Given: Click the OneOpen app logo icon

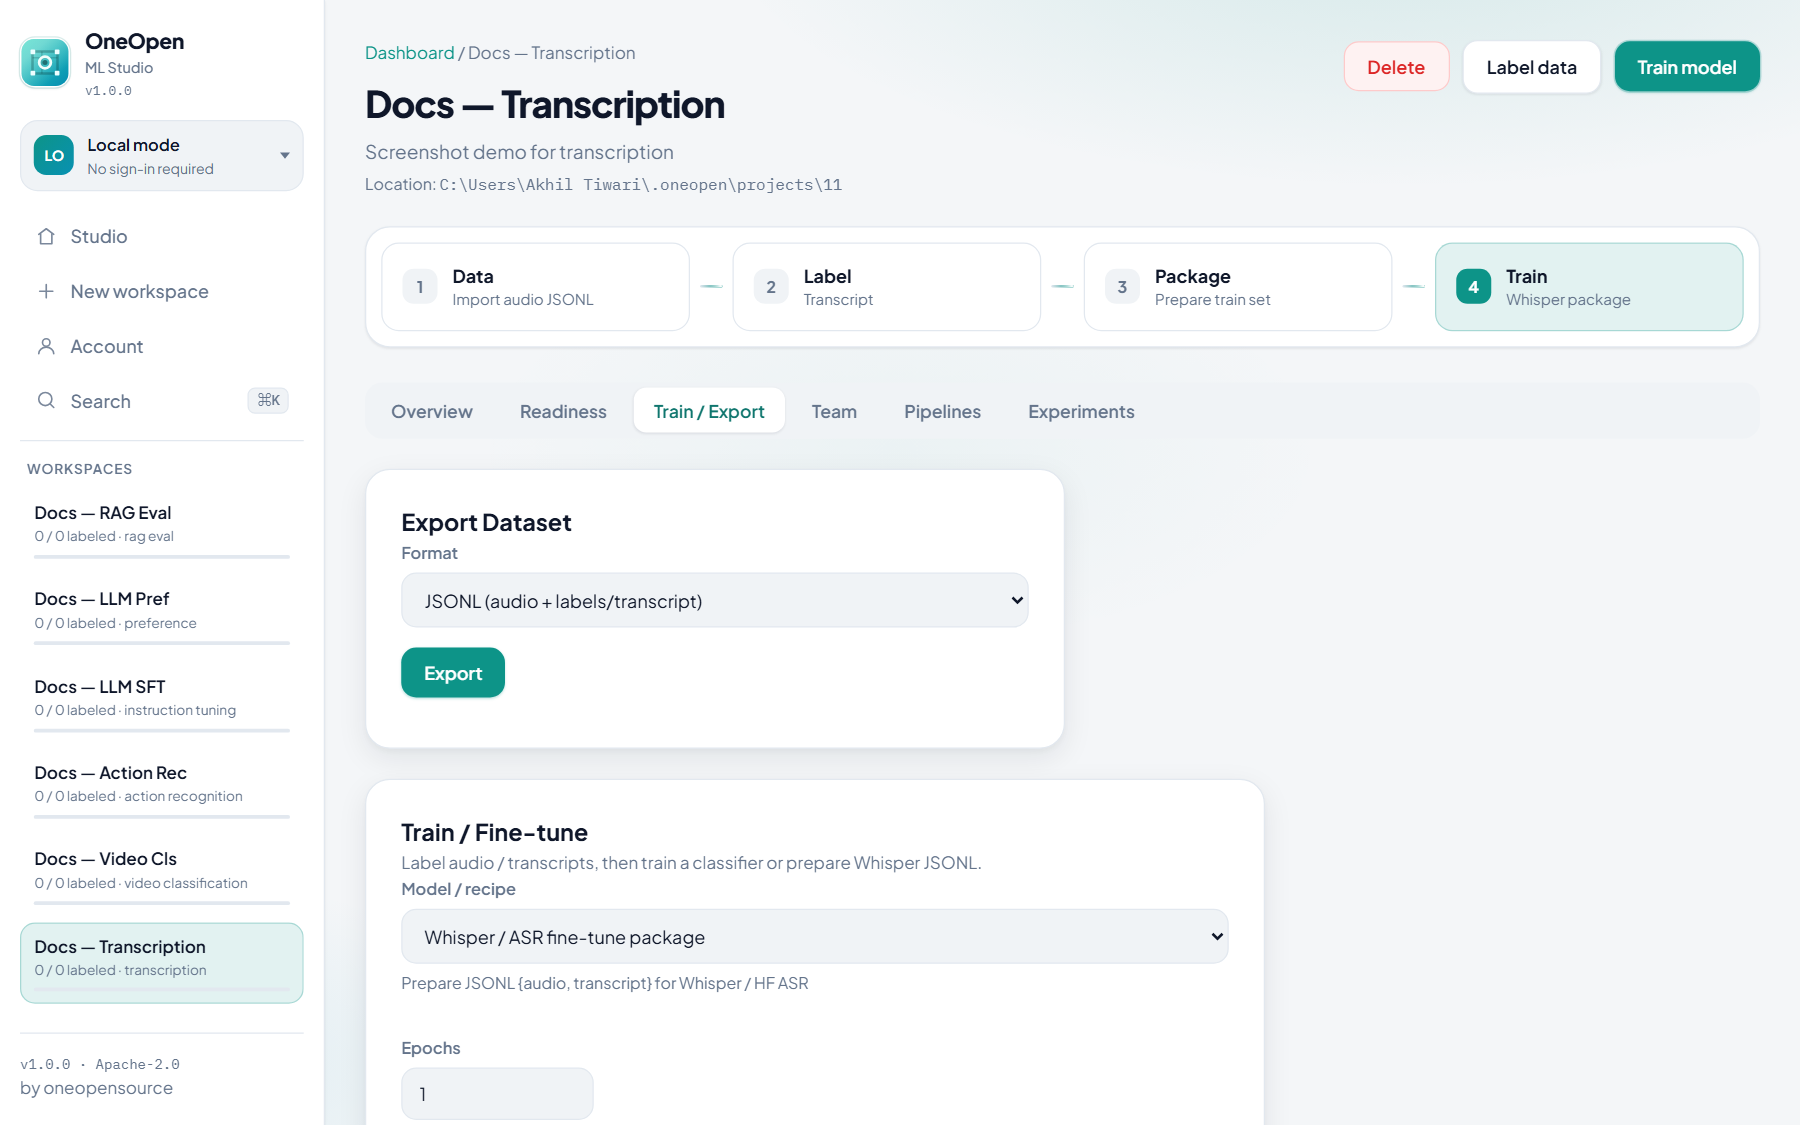Looking at the screenshot, I should point(45,63).
